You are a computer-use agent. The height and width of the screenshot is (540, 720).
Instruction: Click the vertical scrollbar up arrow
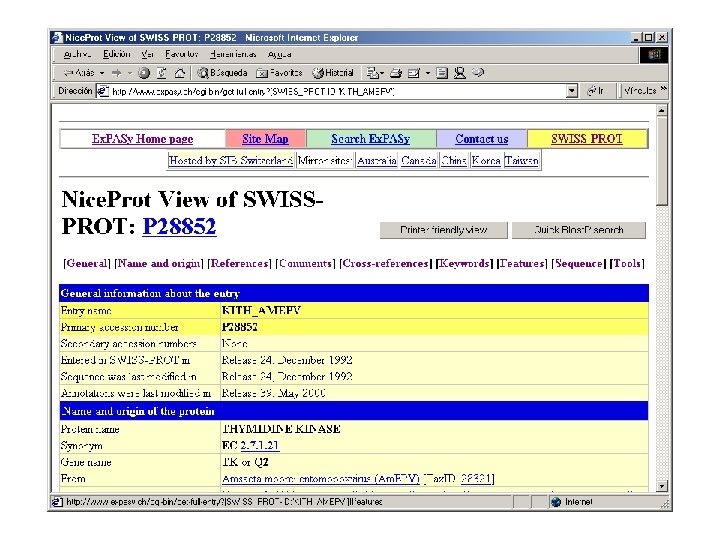click(662, 111)
